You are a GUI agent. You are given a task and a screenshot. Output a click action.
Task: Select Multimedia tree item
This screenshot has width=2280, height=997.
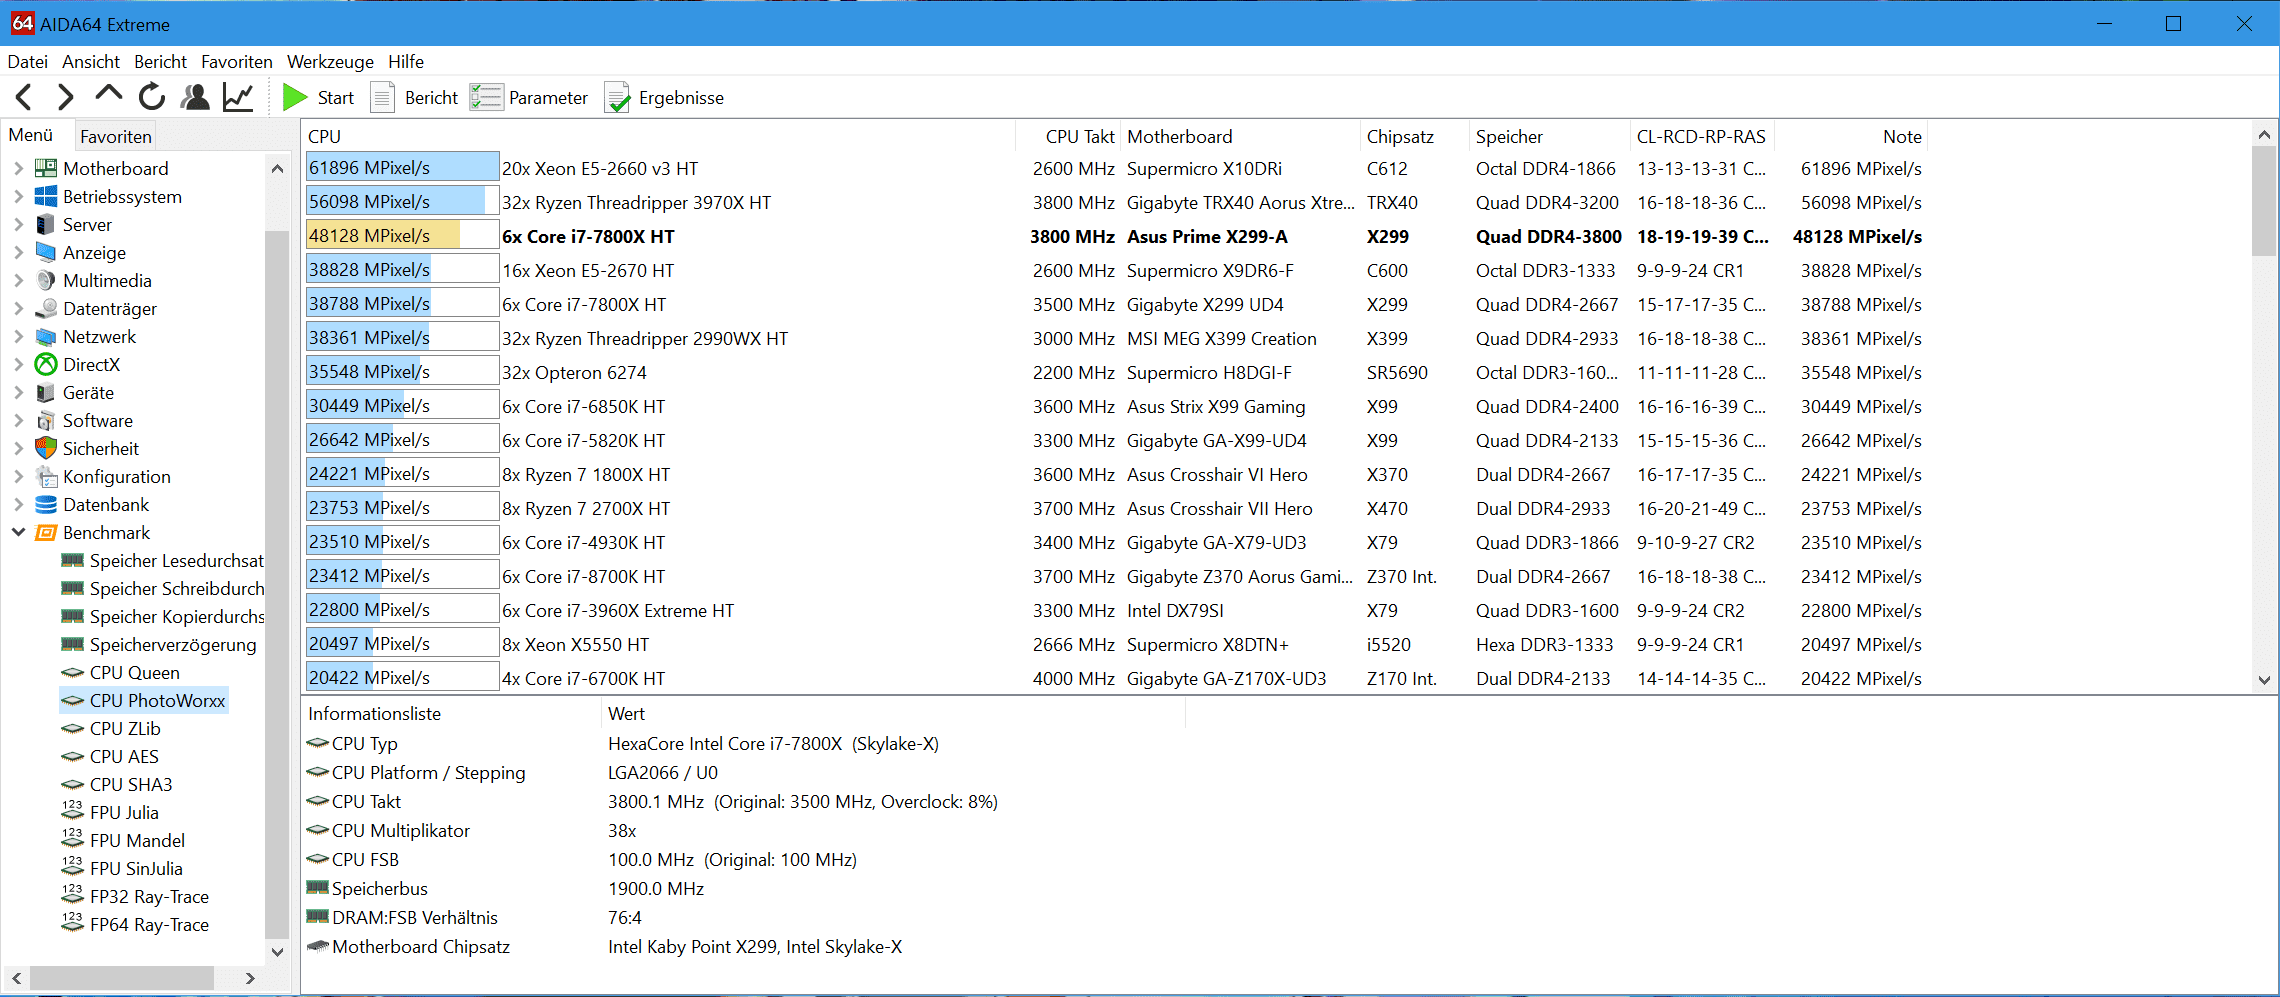[x=107, y=280]
